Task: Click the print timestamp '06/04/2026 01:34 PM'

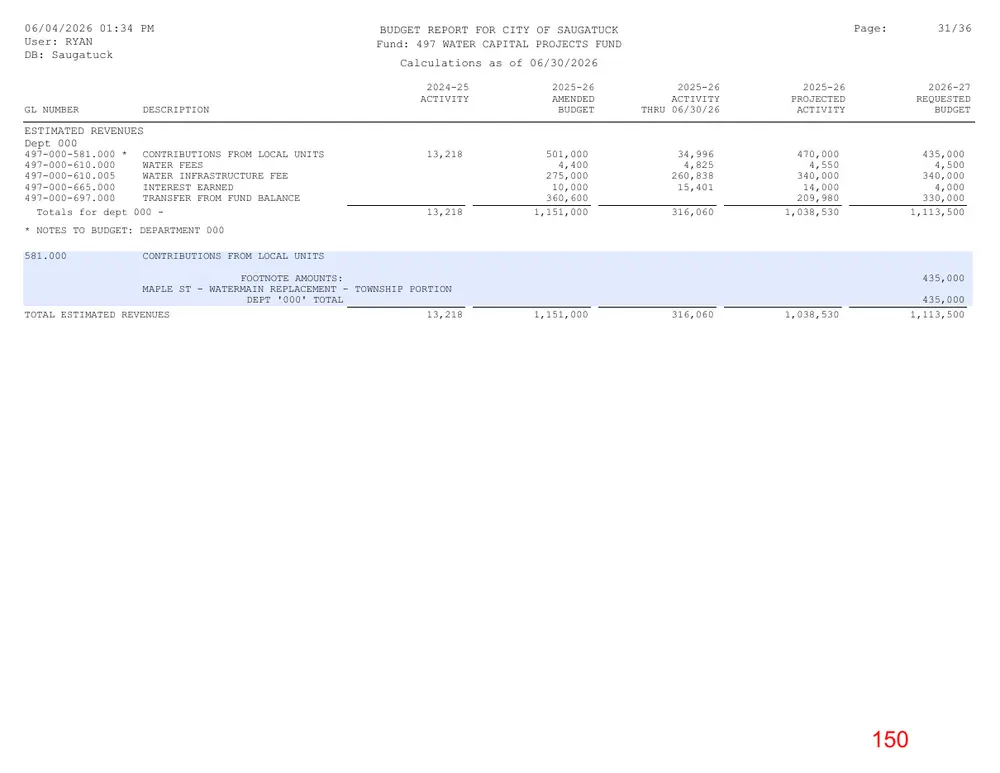Action: (x=89, y=29)
